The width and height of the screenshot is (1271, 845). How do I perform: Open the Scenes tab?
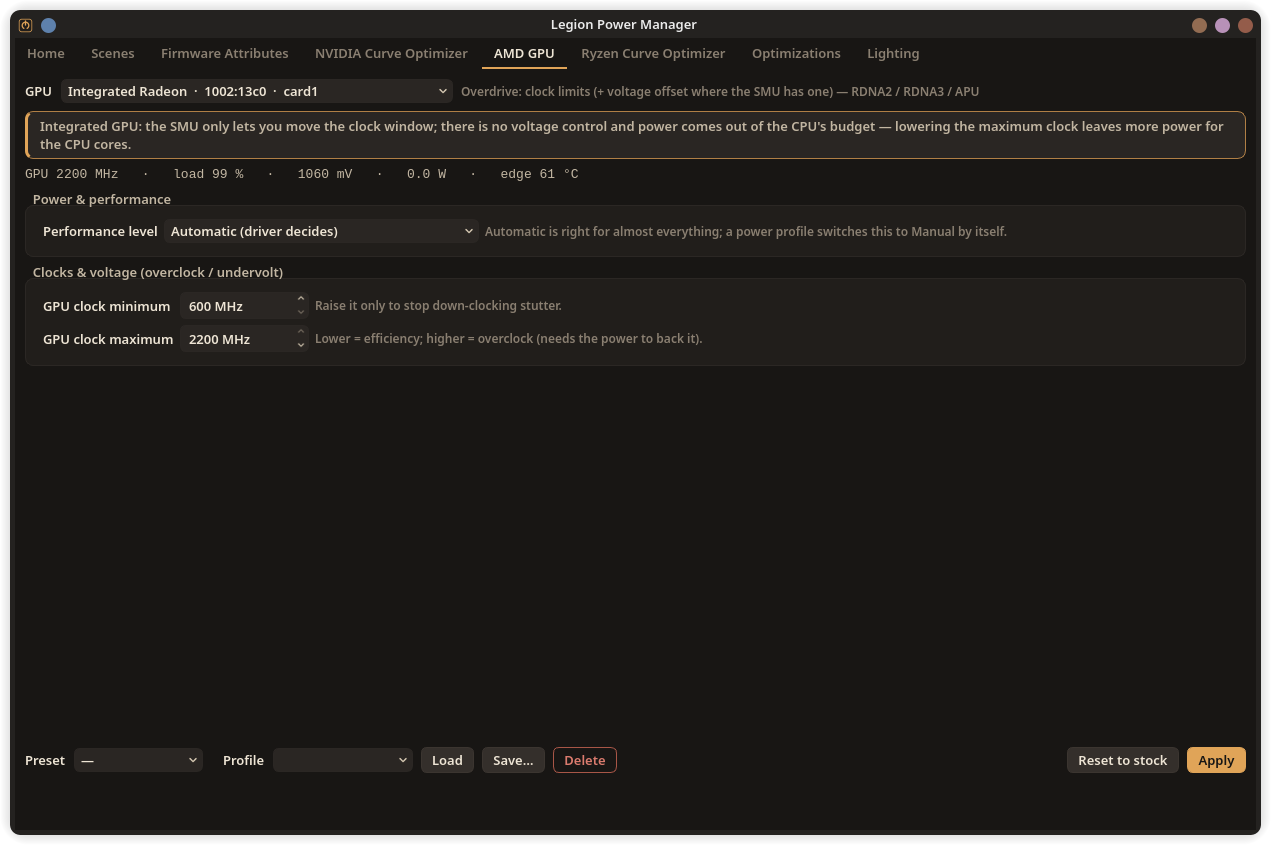click(x=113, y=53)
